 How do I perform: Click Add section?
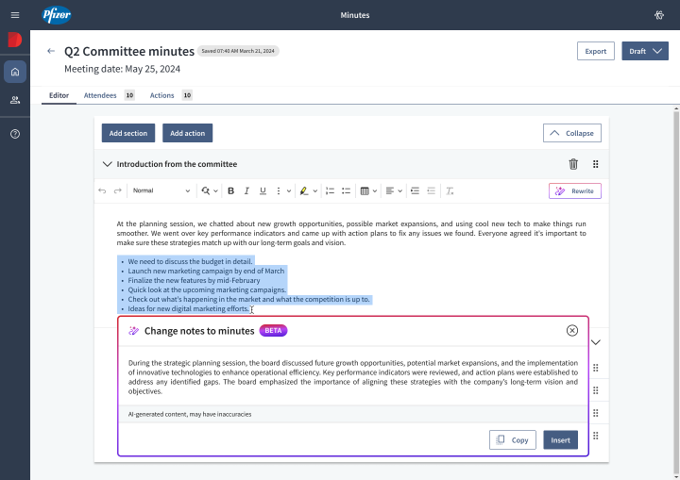[128, 133]
